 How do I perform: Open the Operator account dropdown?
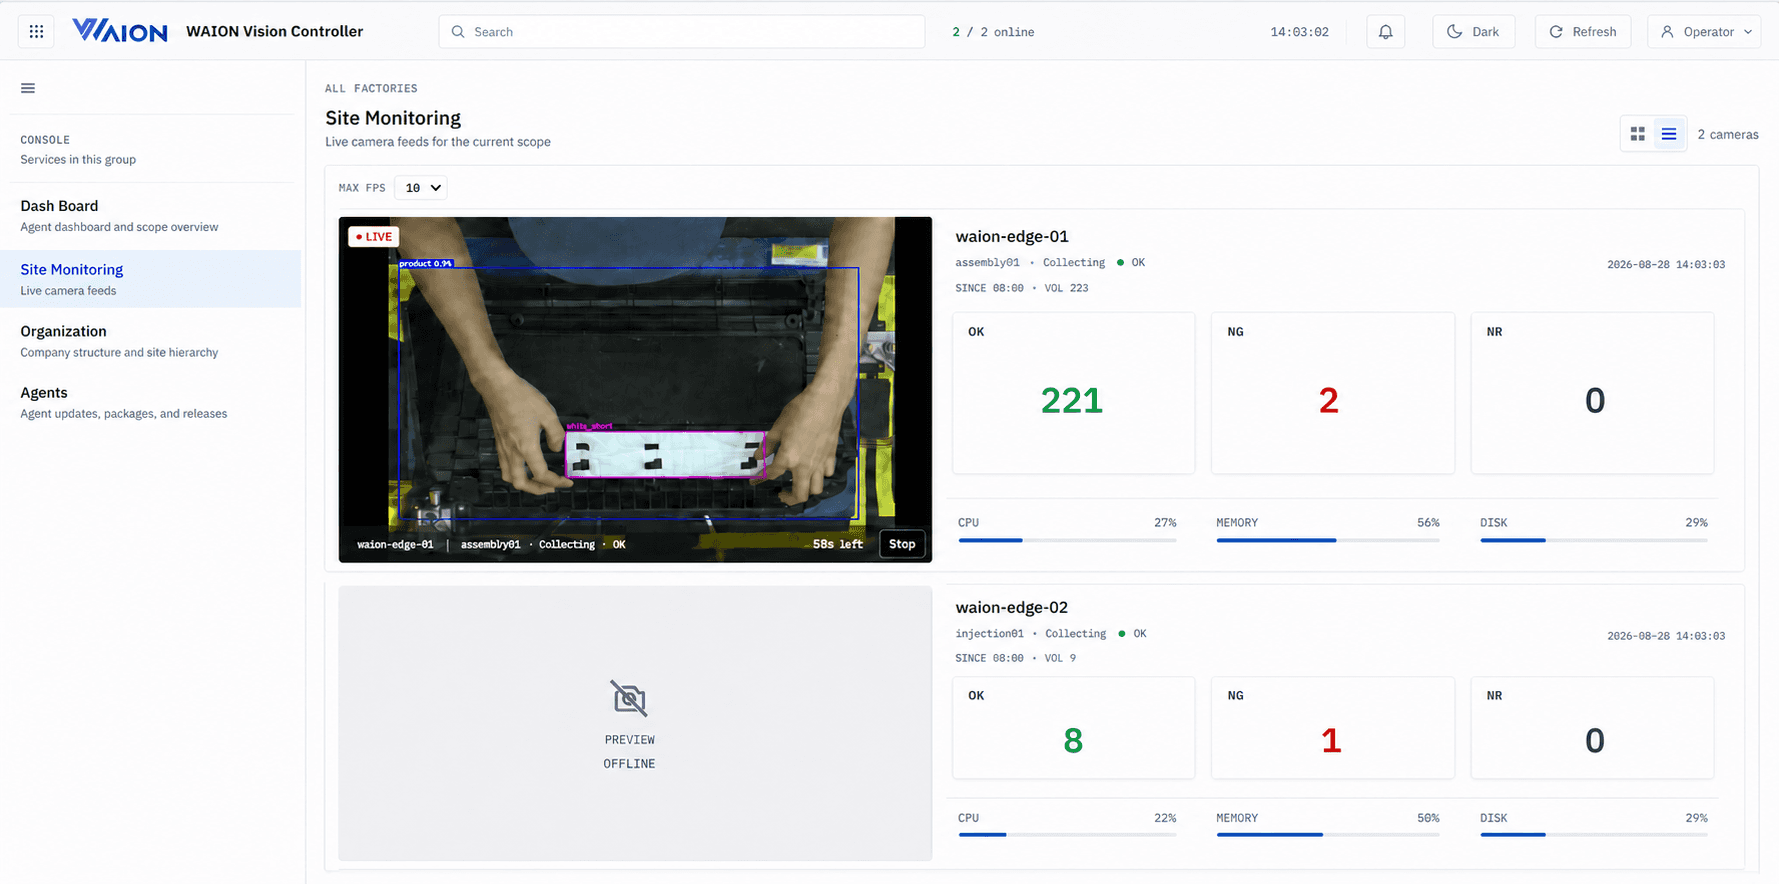click(1704, 32)
